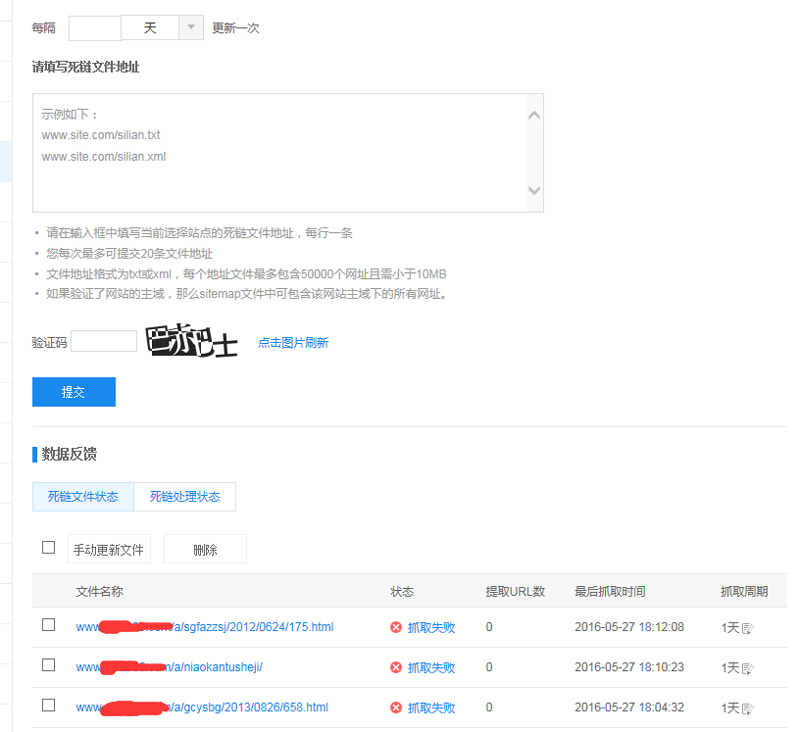This screenshot has height=732, width=800.
Task: Click the 验证码 input field
Action: click(x=104, y=341)
